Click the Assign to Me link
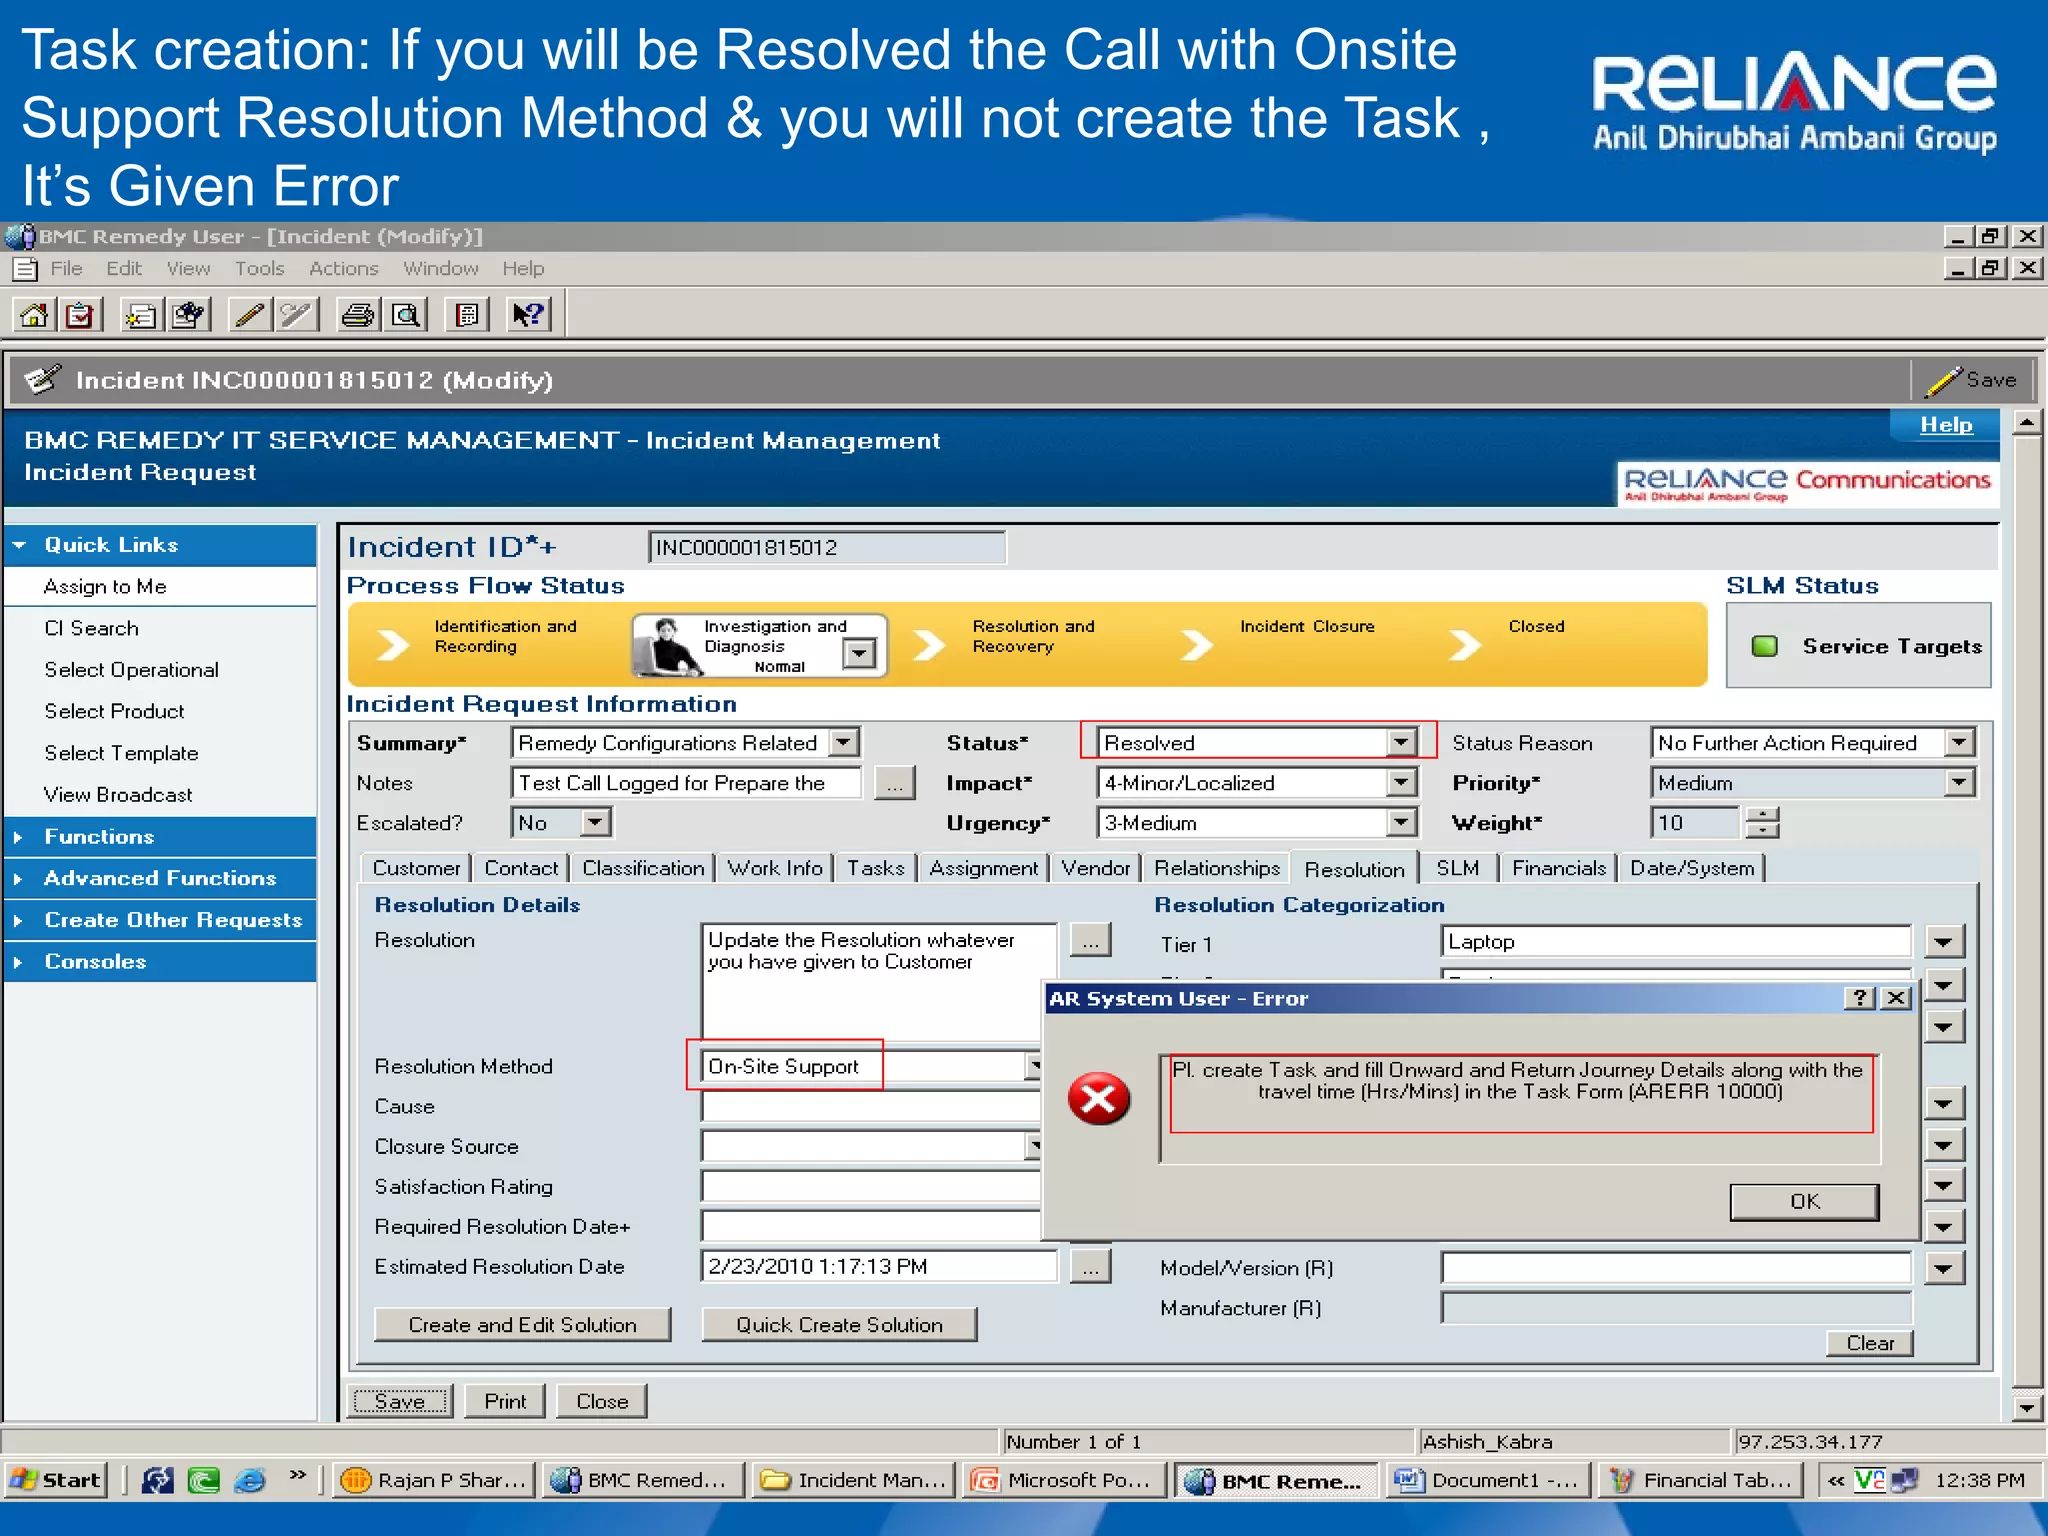Viewport: 2048px width, 1536px height. (x=105, y=587)
